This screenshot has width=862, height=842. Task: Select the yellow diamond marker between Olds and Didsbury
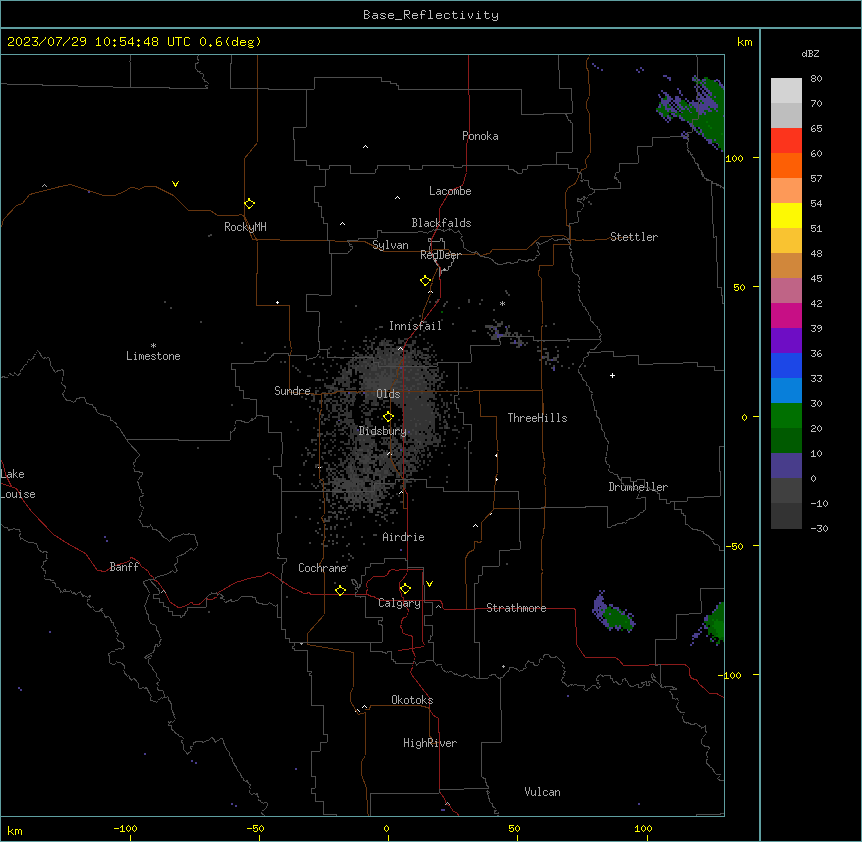pyautogui.click(x=389, y=417)
